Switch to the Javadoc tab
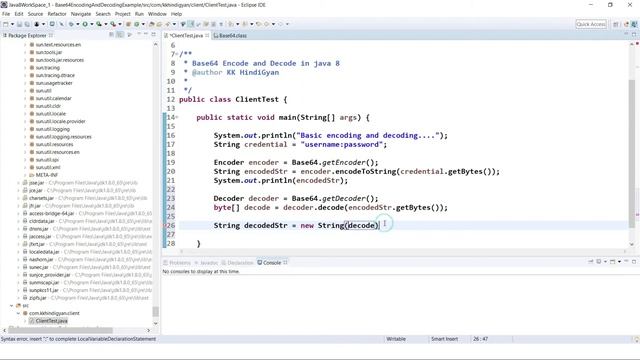Image resolution: width=640 pixels, height=360 pixels. pyautogui.click(x=206, y=262)
